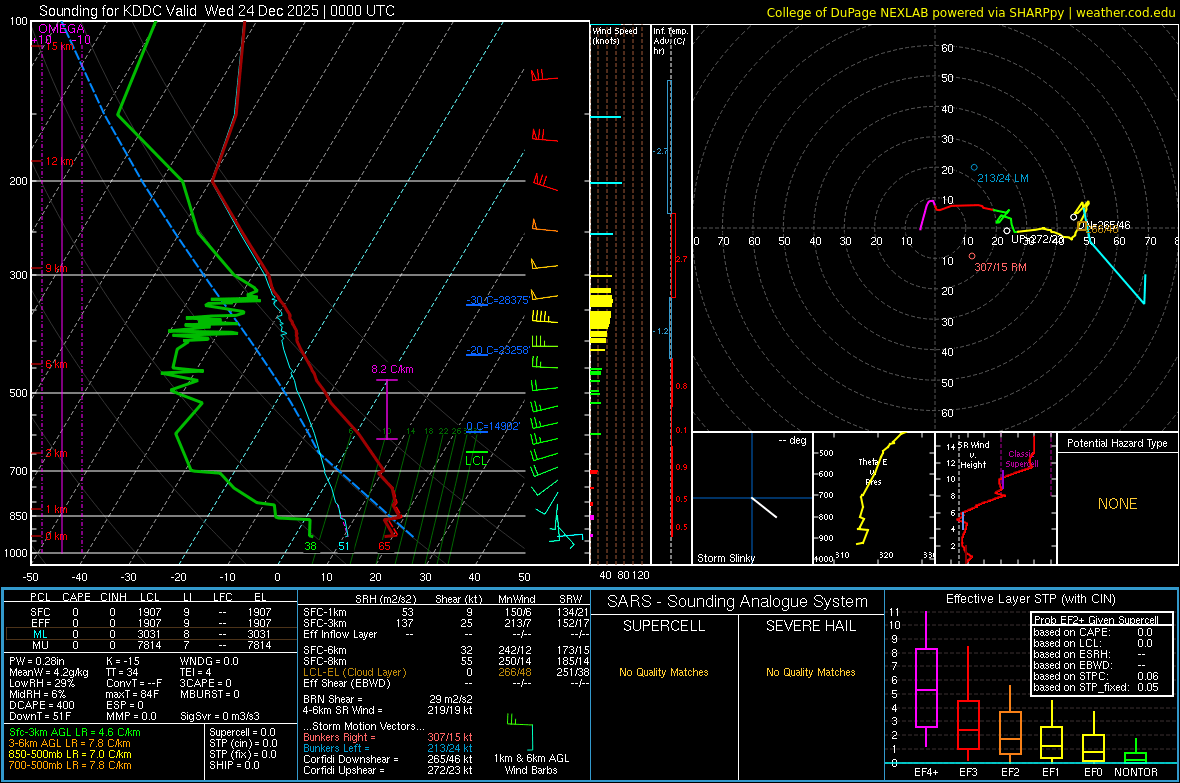Open the weather.cod.edu NEXLAB credit text
This screenshot has width=1180, height=783.
970,12
